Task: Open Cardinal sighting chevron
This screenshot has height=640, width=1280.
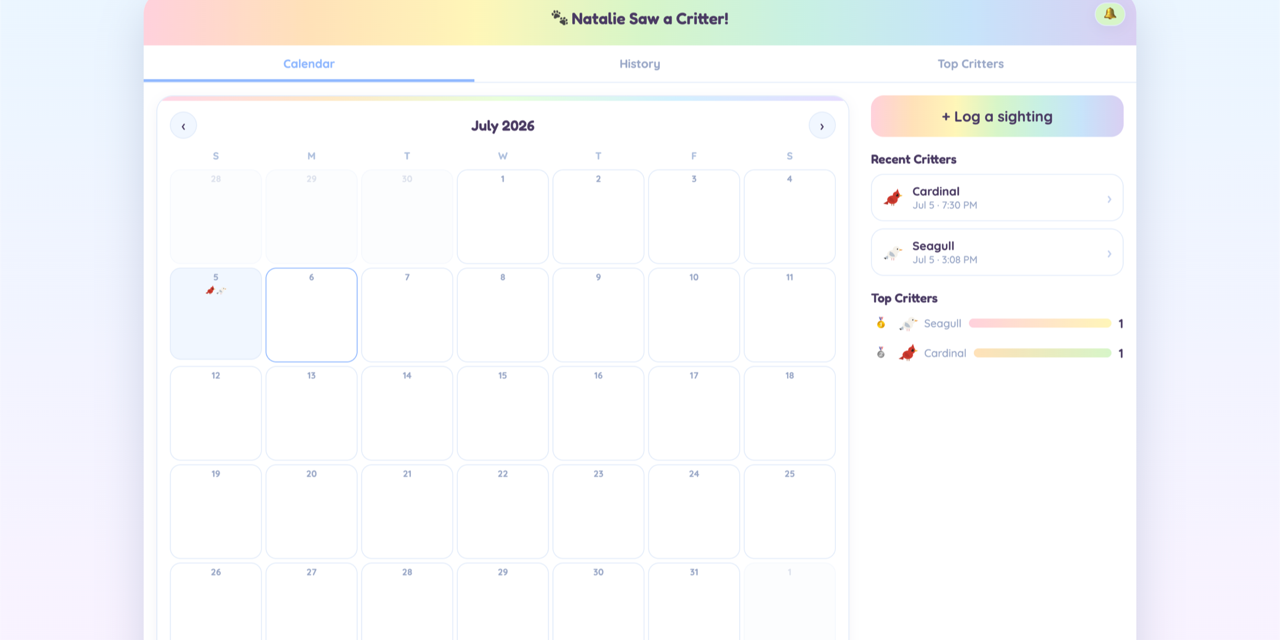Action: coord(1109,199)
